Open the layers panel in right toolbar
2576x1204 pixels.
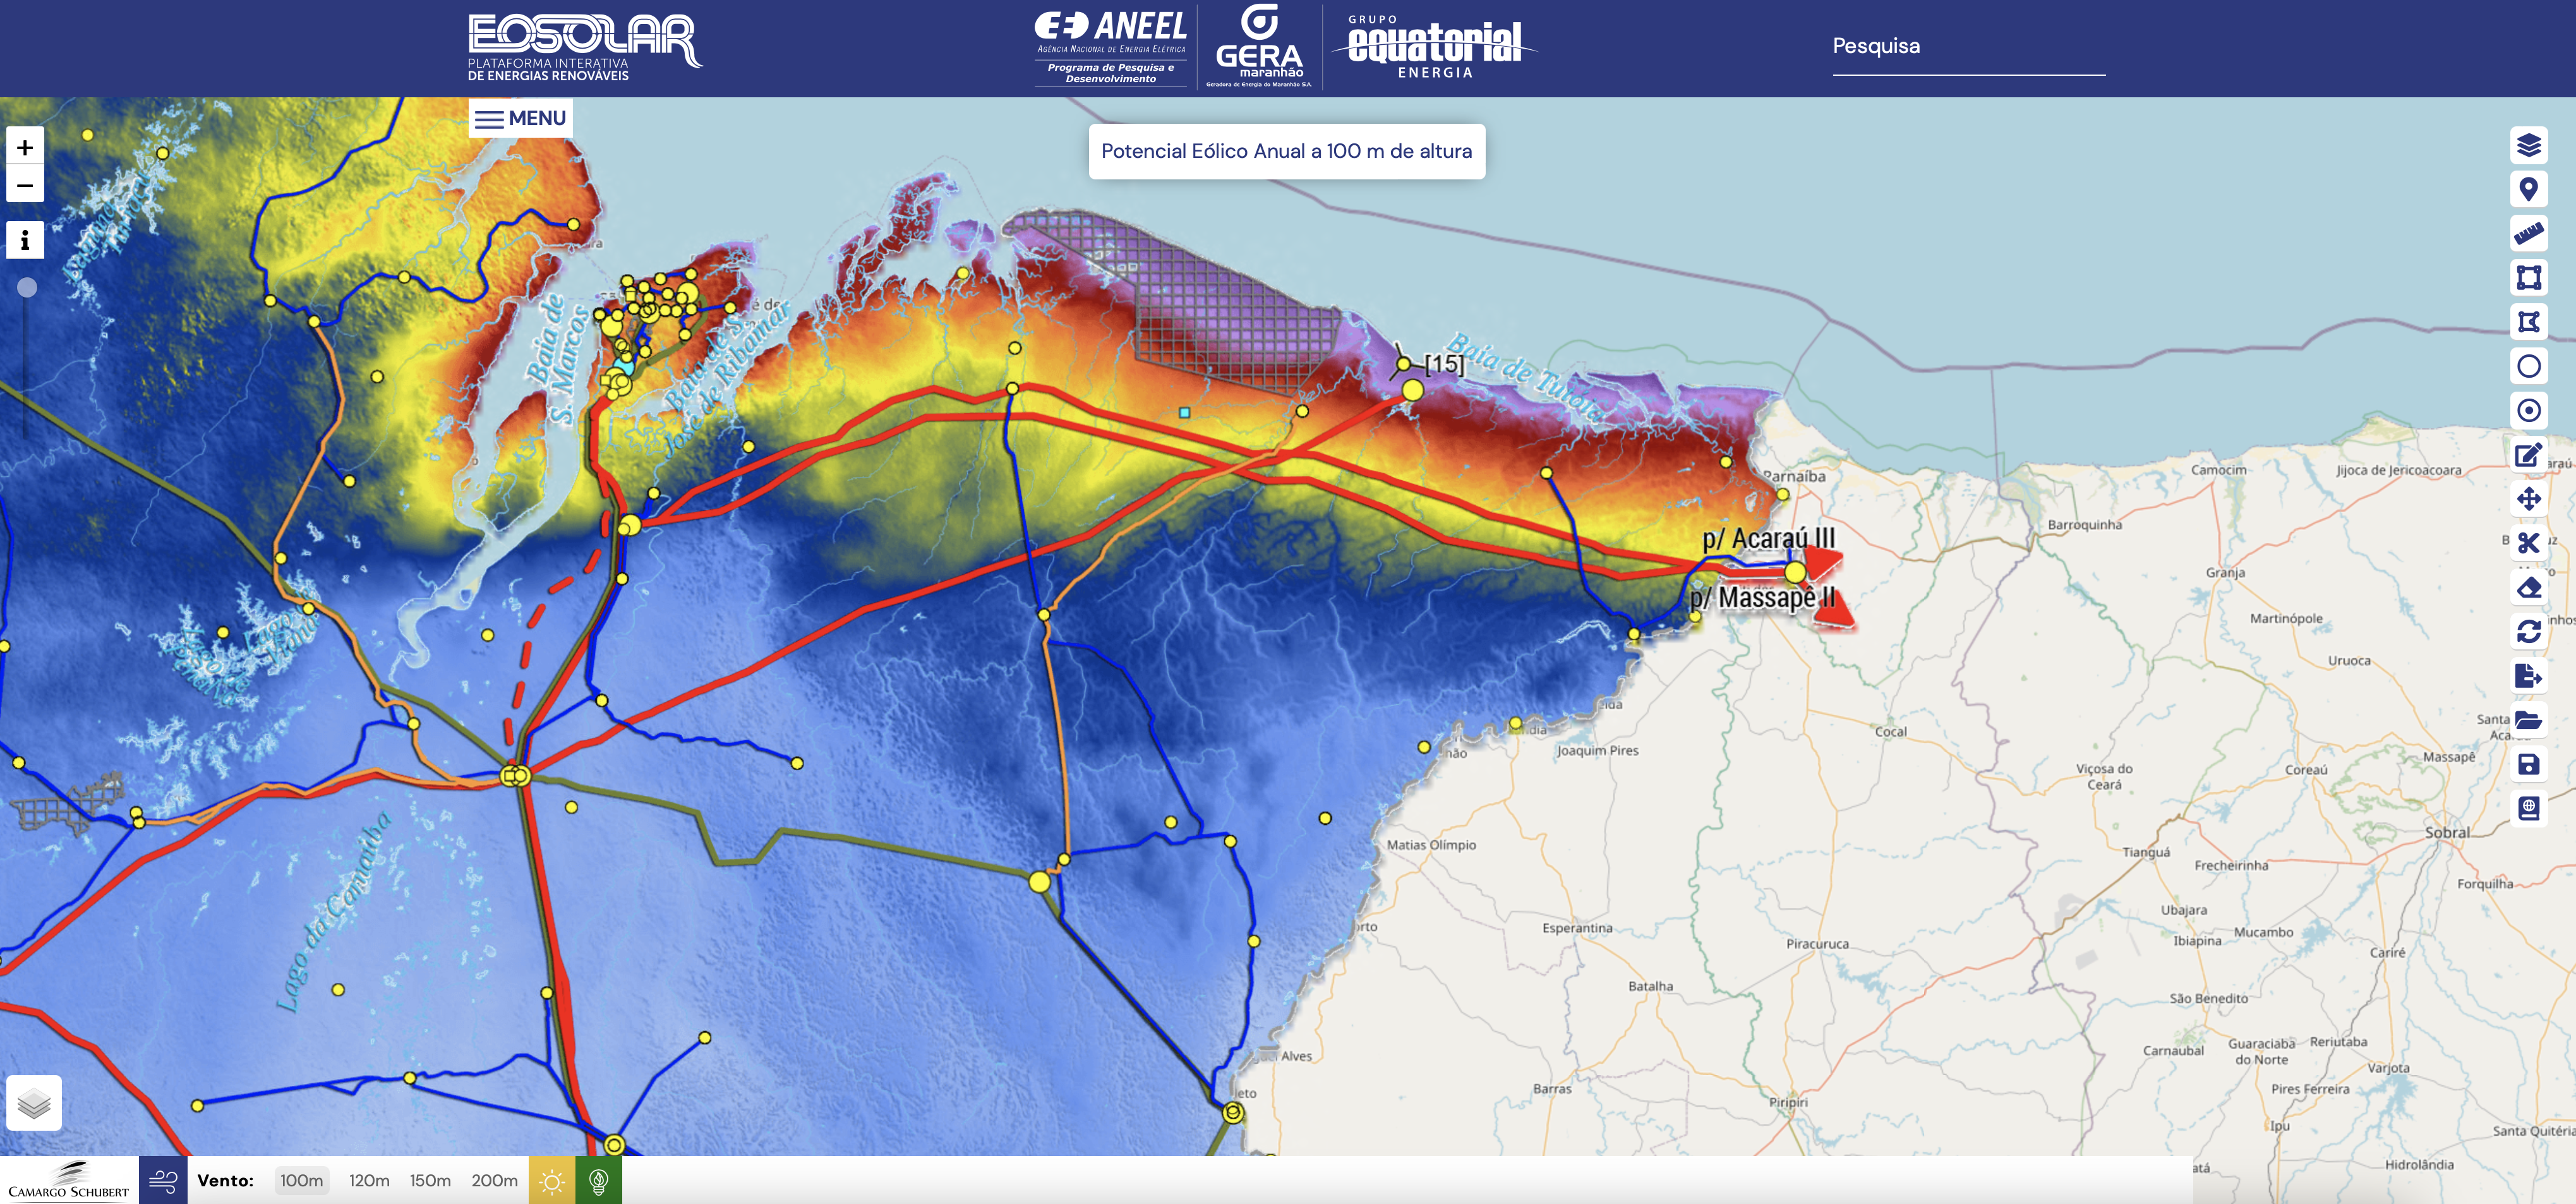click(2528, 146)
